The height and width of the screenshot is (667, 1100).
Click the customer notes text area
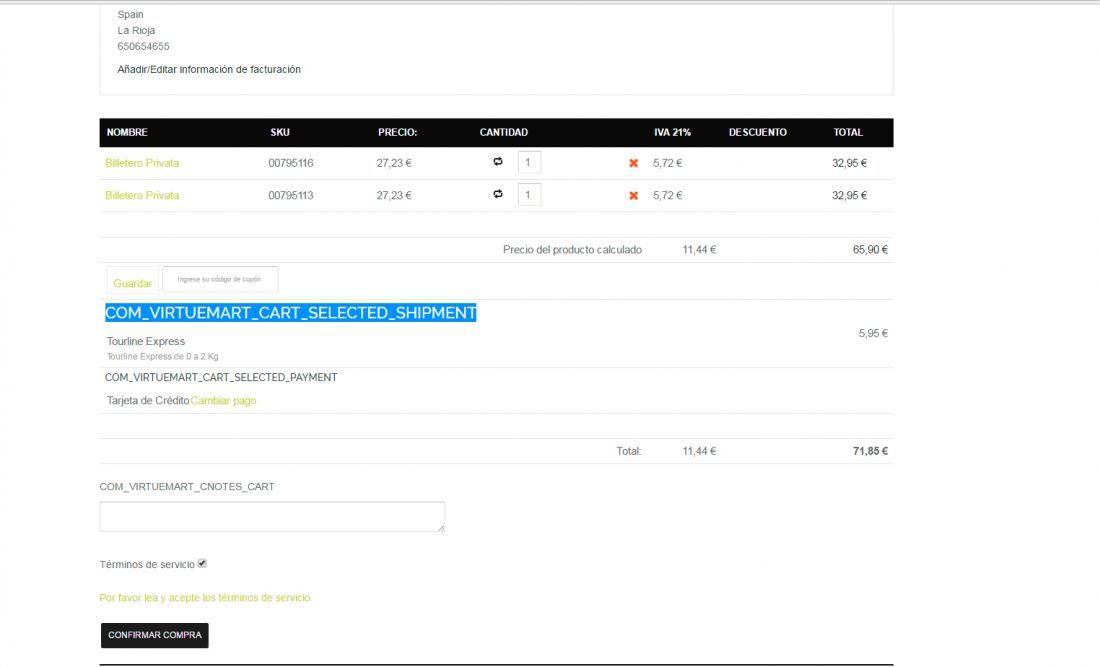pos(272,516)
